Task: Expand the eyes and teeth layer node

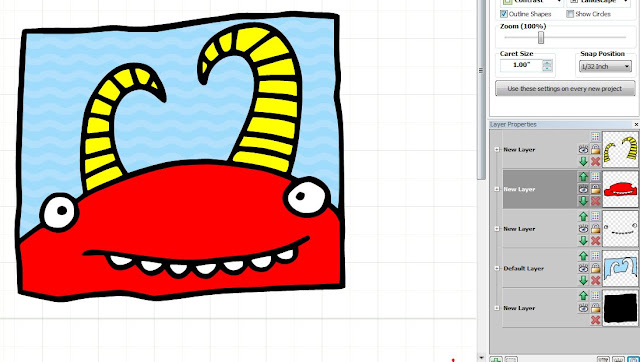Action: (x=497, y=229)
